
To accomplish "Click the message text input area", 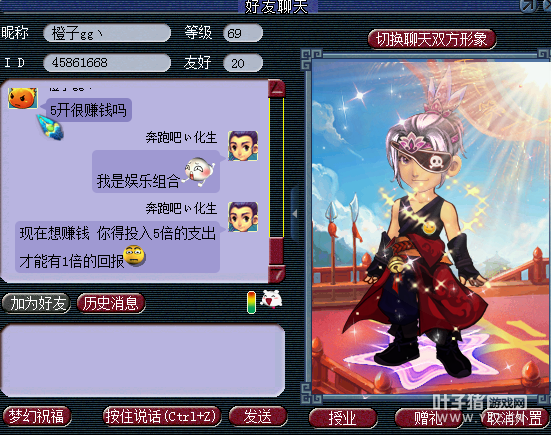I will [x=143, y=361].
